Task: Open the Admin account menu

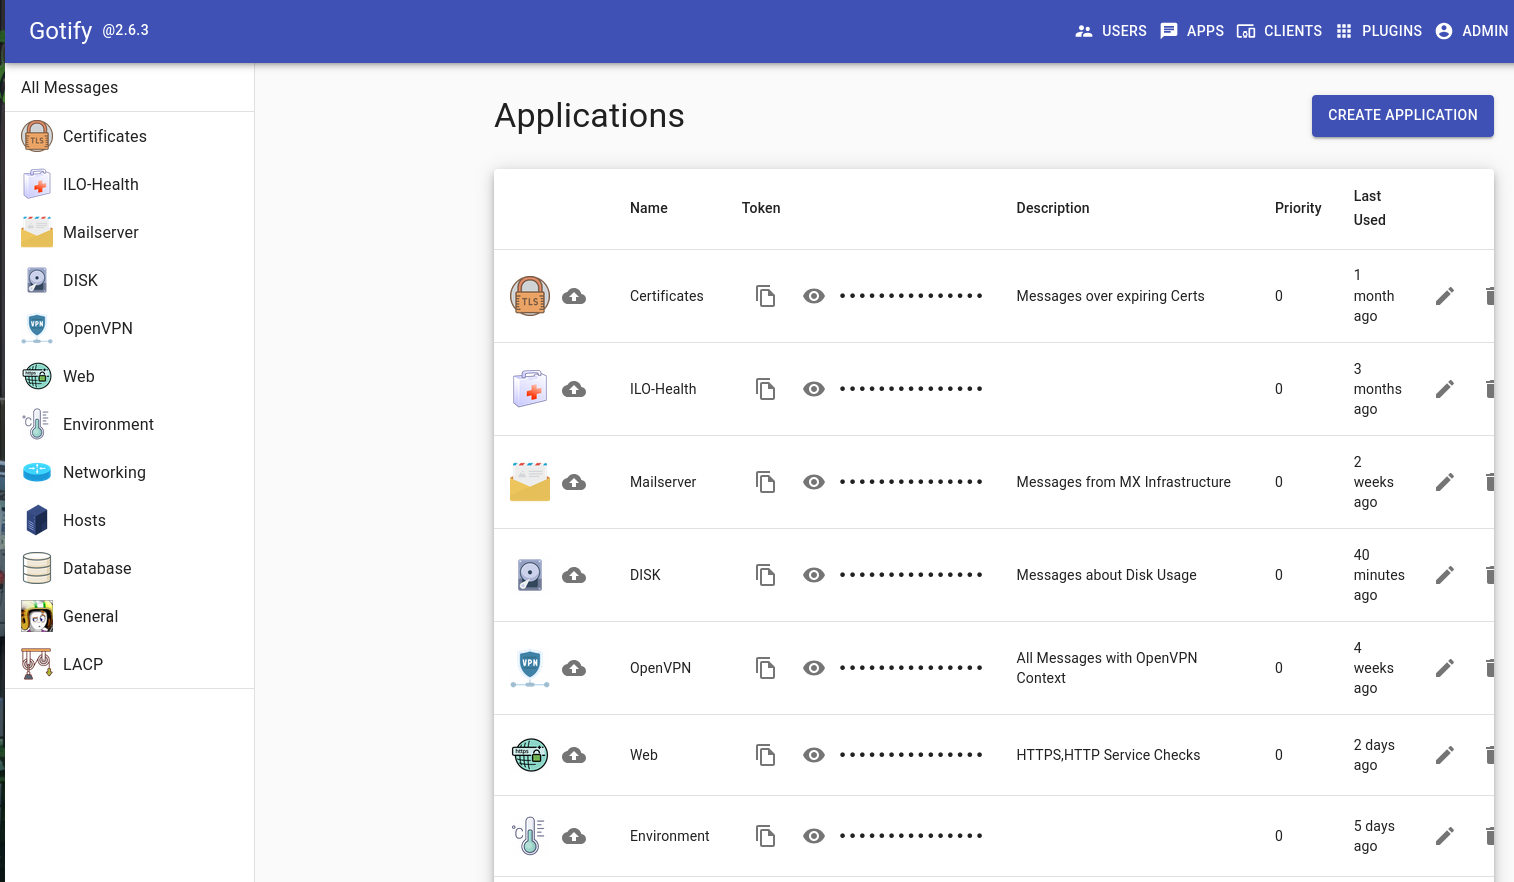Action: pos(1471,31)
